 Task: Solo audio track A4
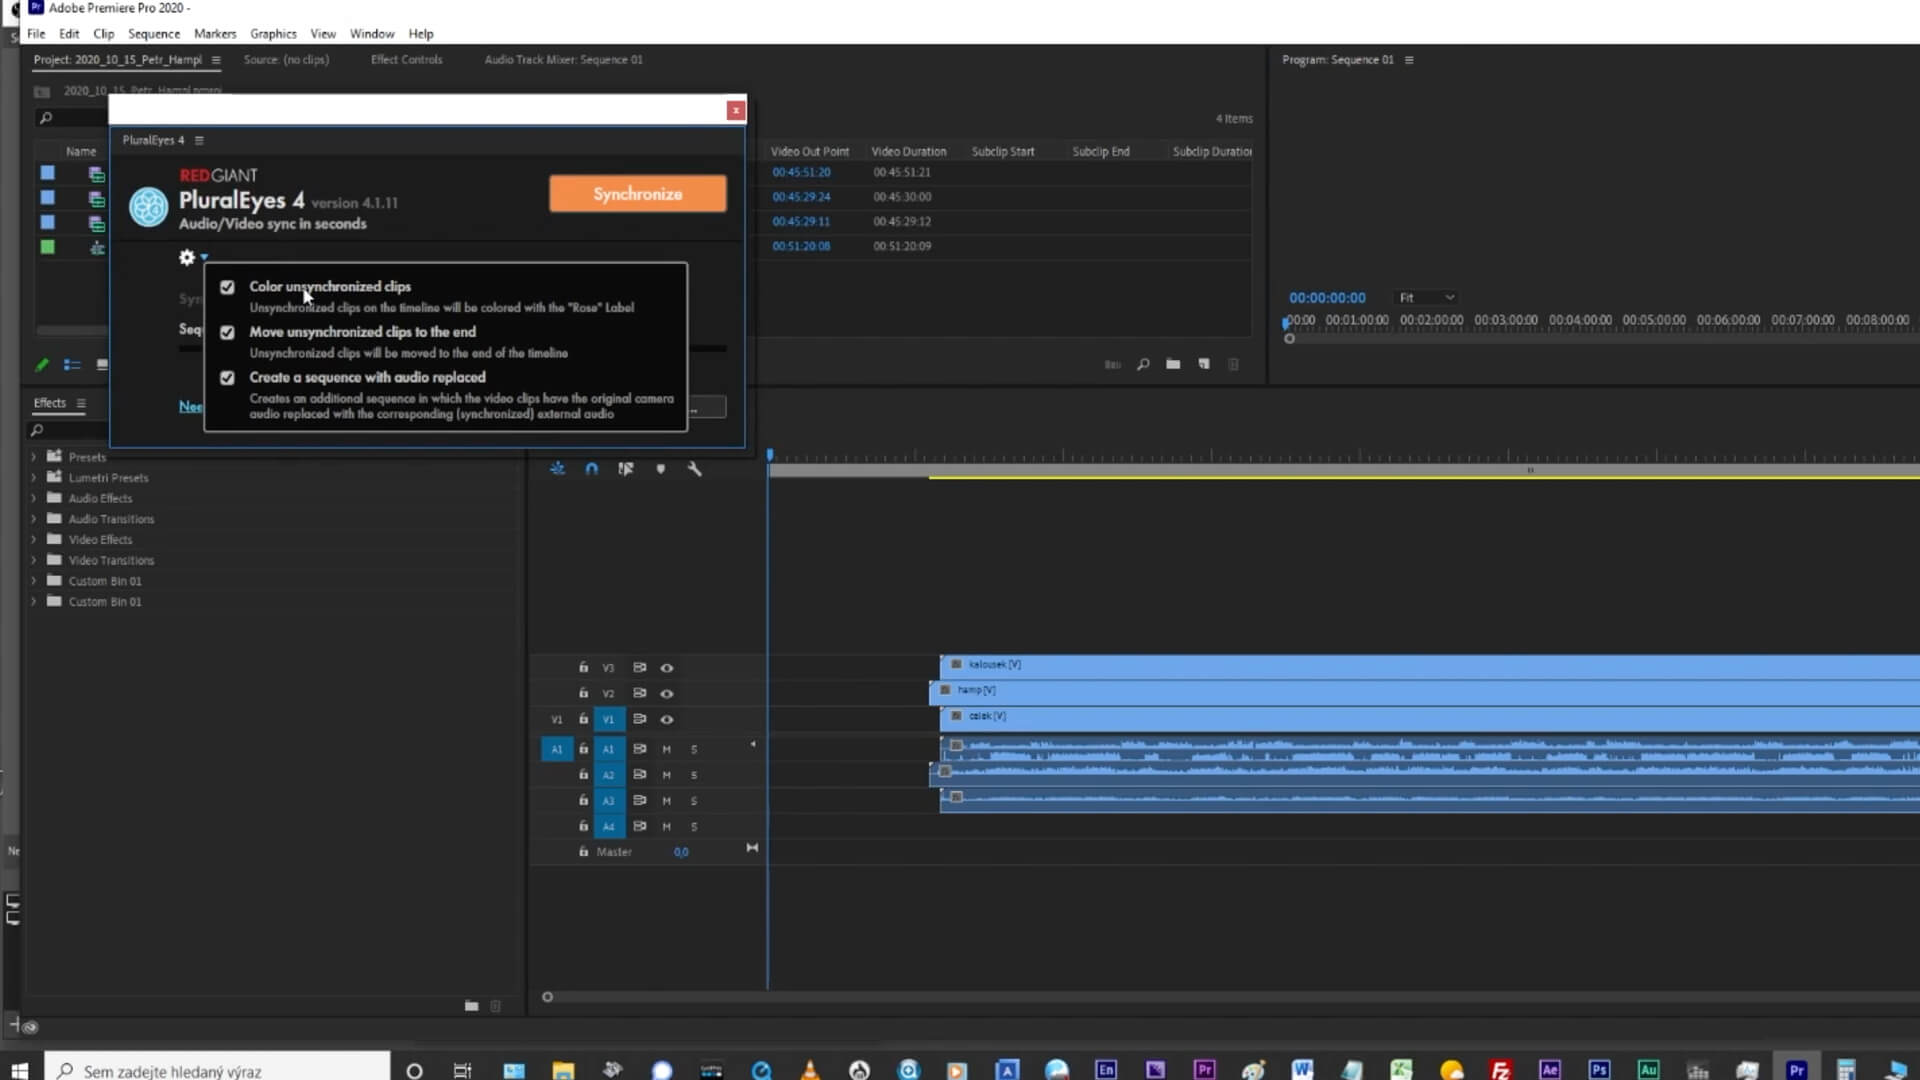click(694, 827)
